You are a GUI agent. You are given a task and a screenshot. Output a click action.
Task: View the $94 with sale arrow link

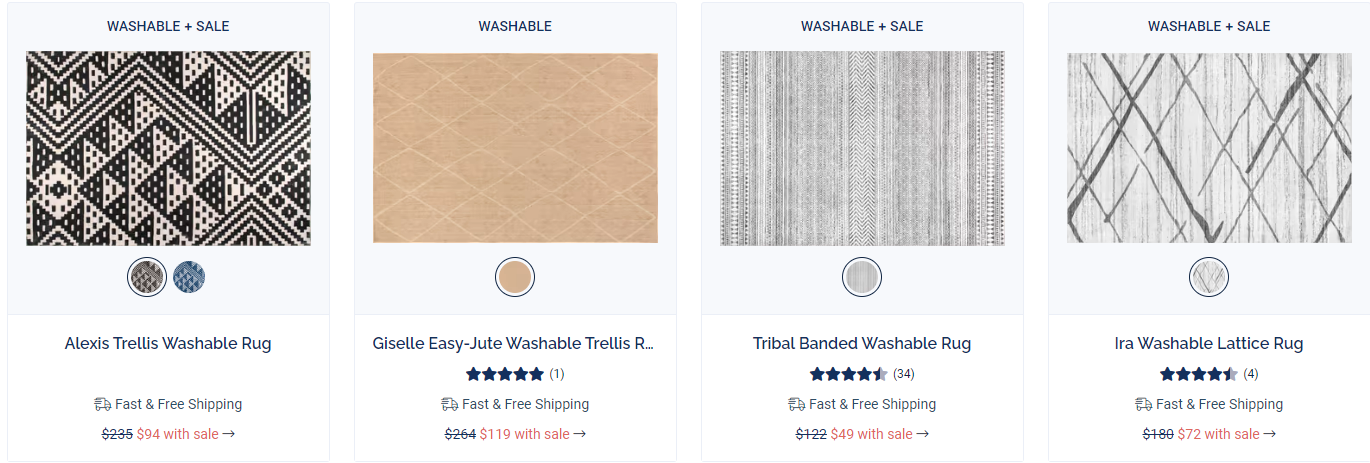pos(186,434)
